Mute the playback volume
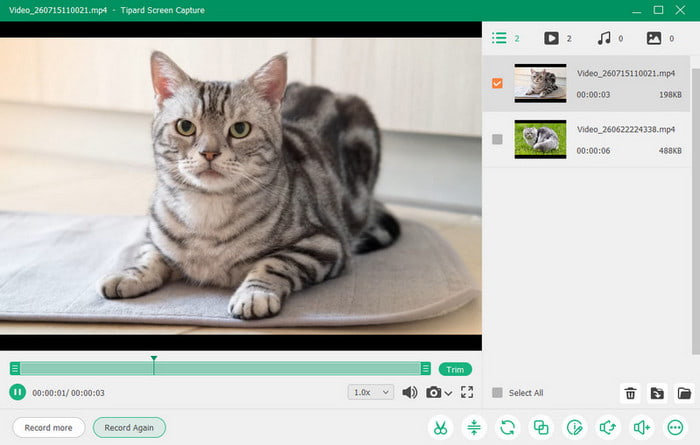The width and height of the screenshot is (700, 445). [x=409, y=392]
